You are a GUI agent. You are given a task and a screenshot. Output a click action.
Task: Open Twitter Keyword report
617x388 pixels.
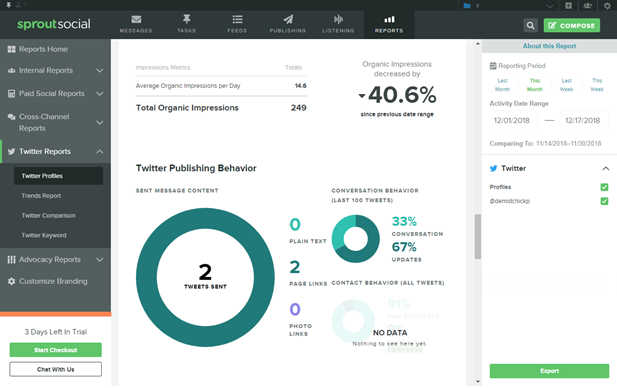pos(44,235)
